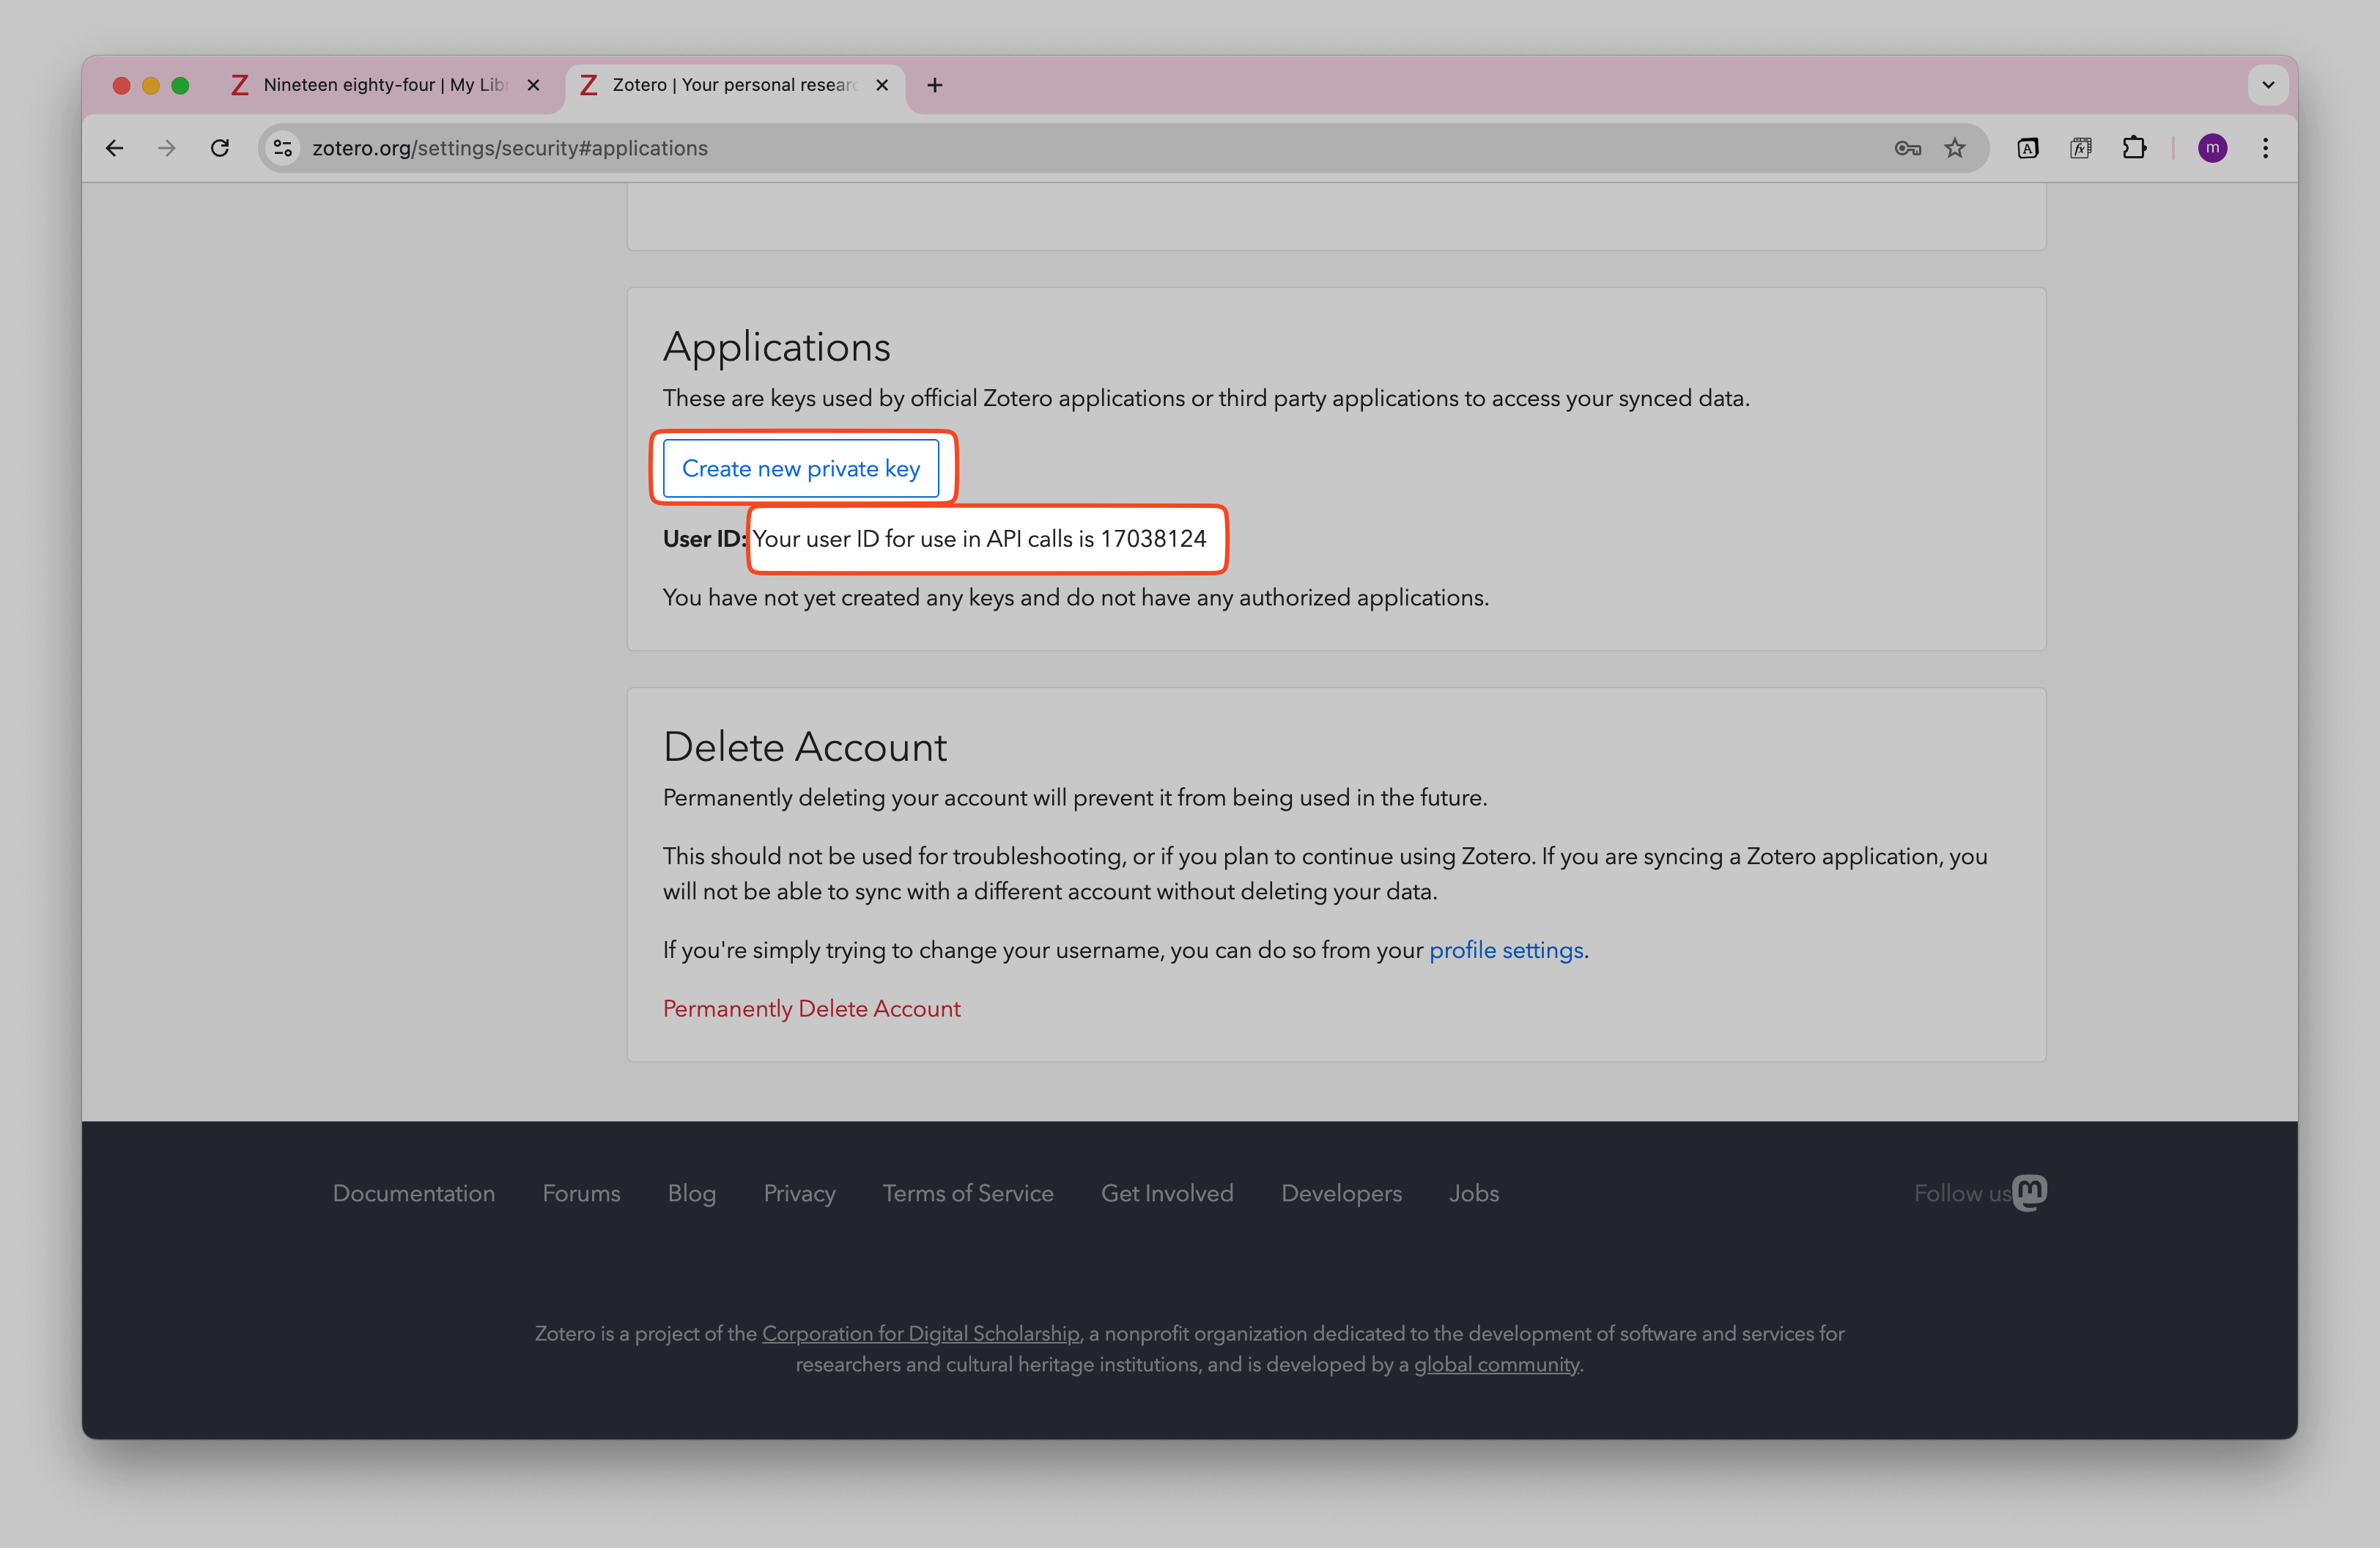The image size is (2380, 1548).
Task: Open Terms of Service link
Action: tap(968, 1193)
